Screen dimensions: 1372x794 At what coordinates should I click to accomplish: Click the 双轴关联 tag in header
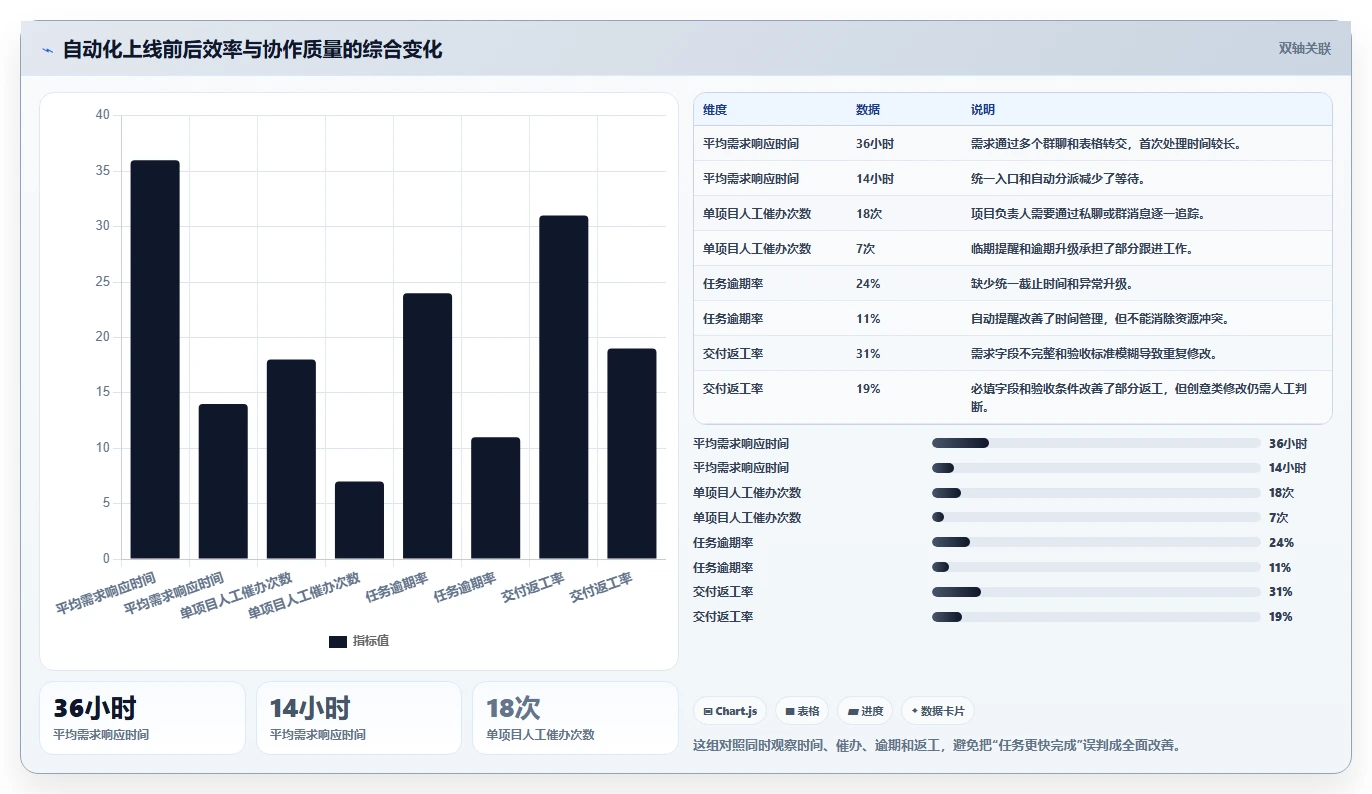tap(1305, 48)
